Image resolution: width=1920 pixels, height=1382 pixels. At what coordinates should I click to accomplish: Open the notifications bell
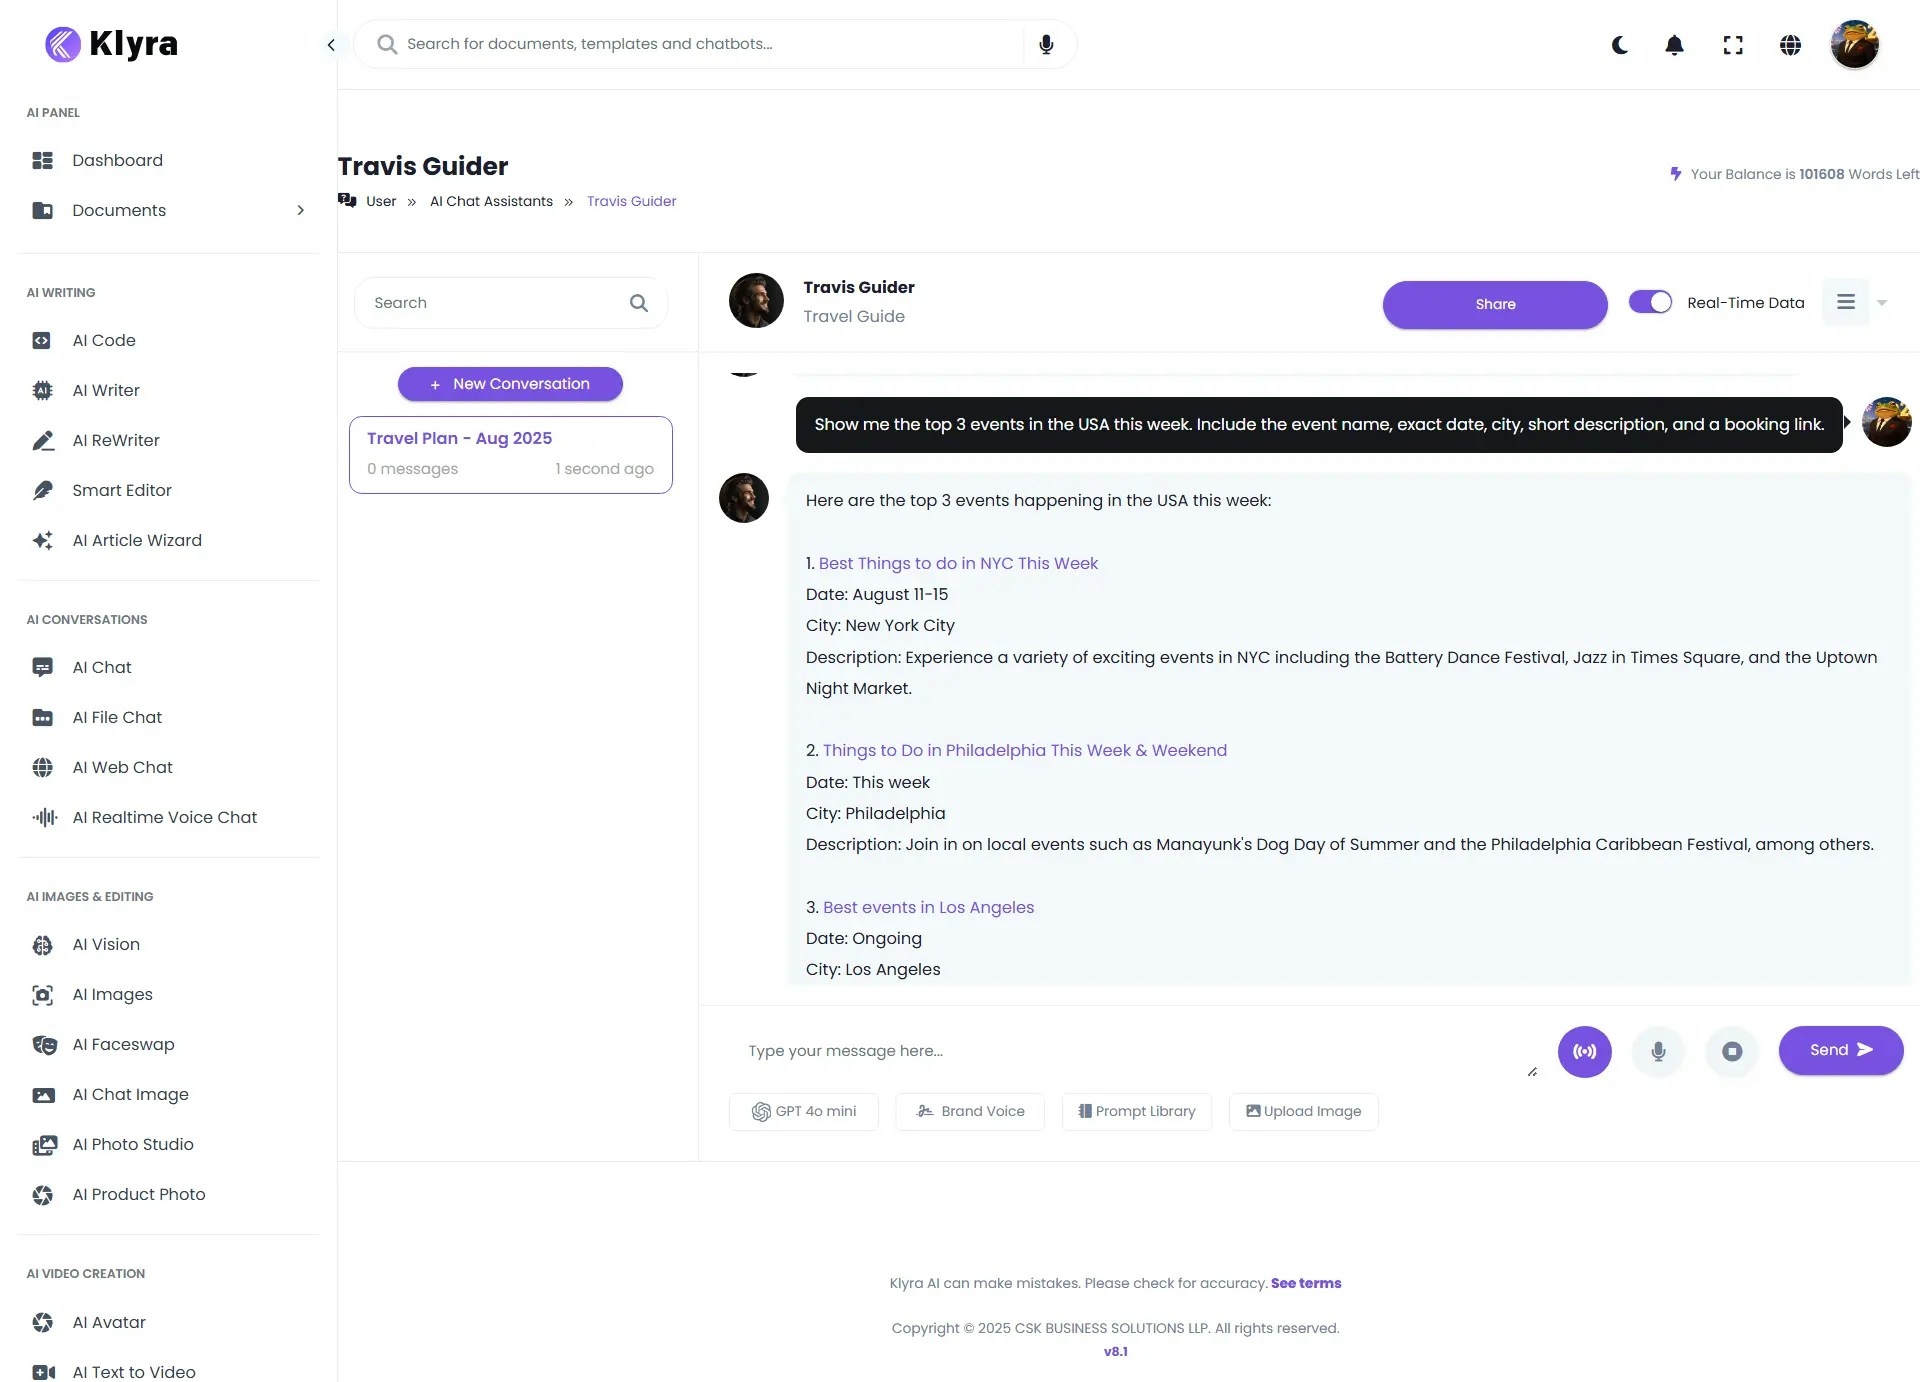click(x=1674, y=45)
